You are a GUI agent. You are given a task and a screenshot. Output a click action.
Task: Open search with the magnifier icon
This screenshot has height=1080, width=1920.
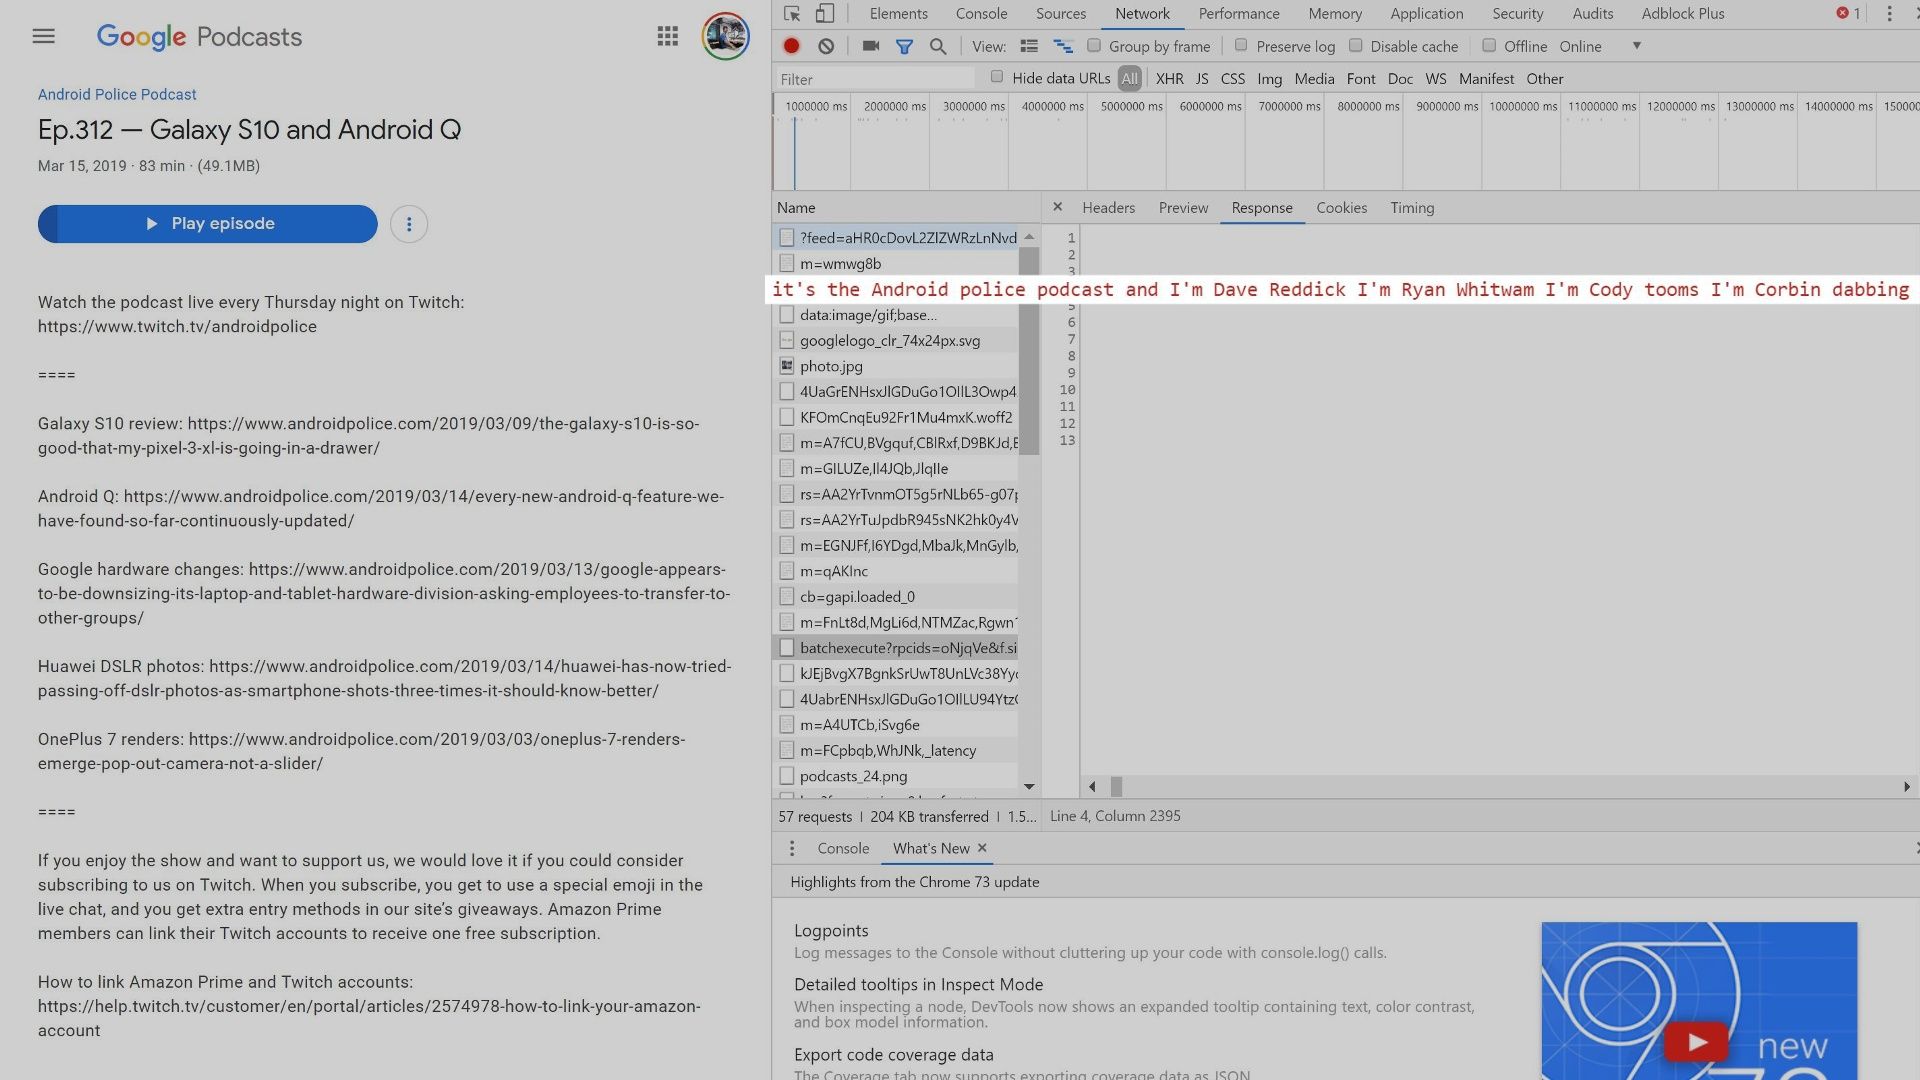pos(938,46)
